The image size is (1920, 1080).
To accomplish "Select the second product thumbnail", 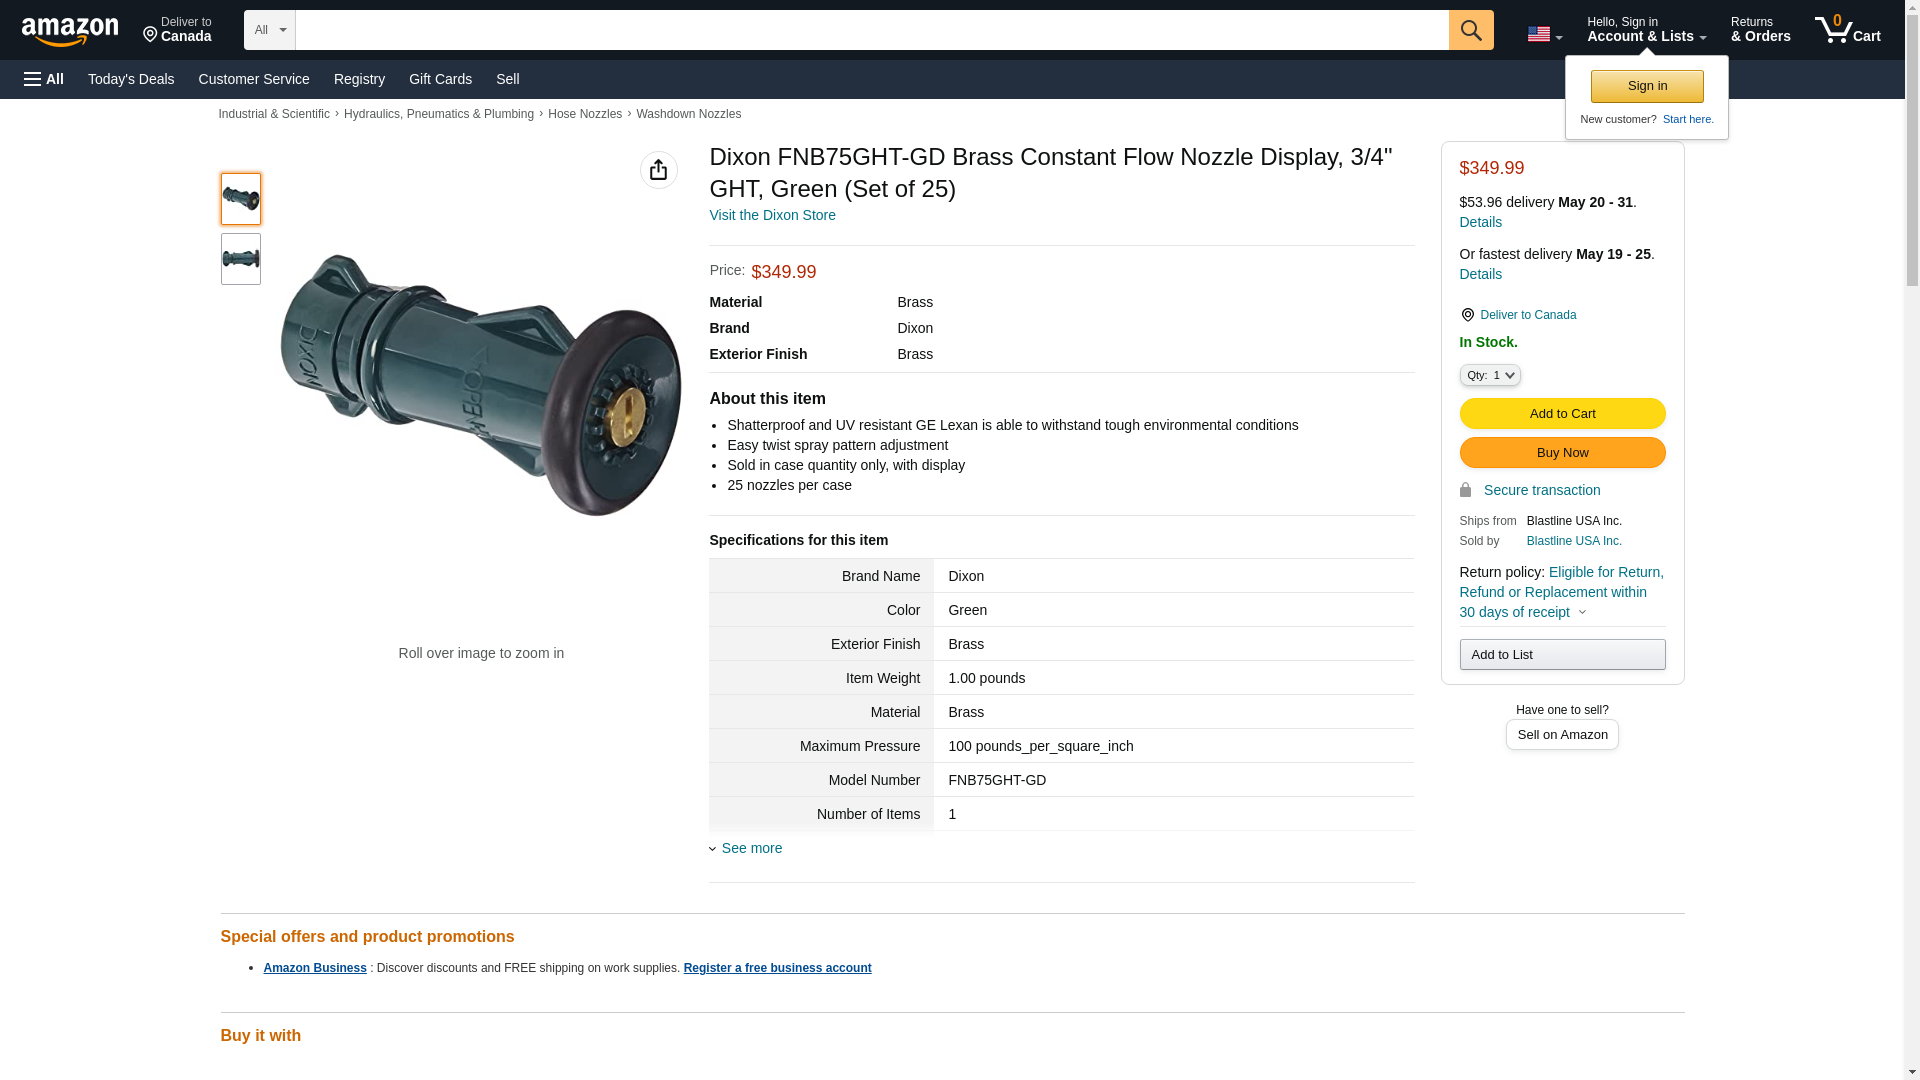I will [x=241, y=259].
